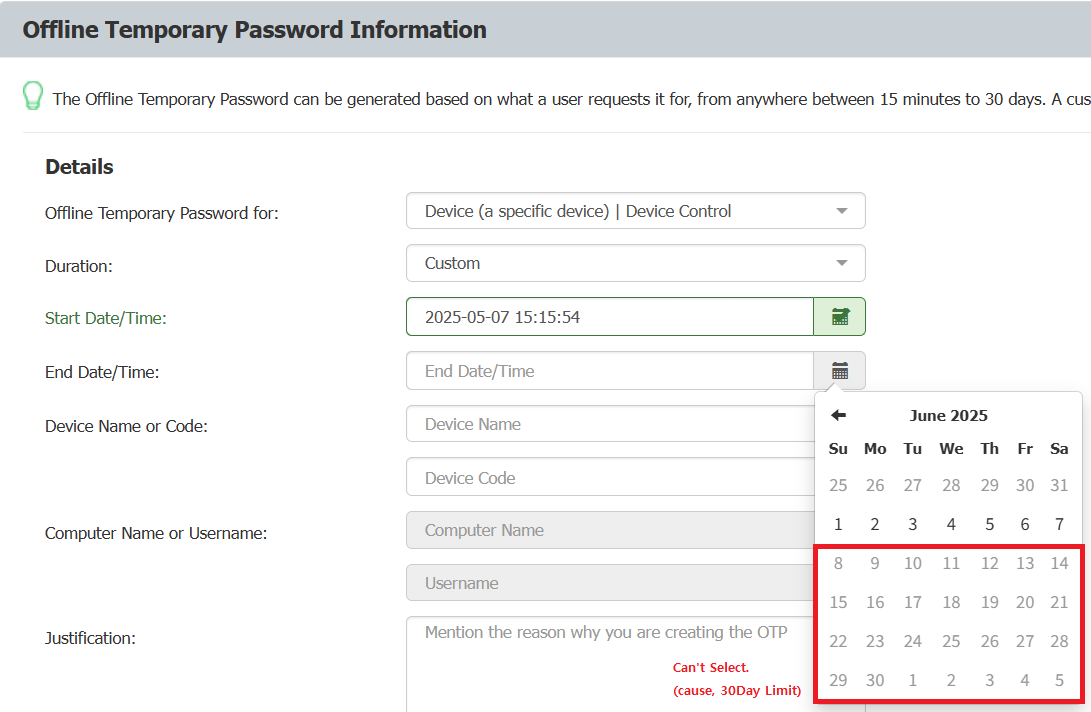Open the Start Date/Time calendar picker icon
The height and width of the screenshot is (712, 1091).
(840, 317)
